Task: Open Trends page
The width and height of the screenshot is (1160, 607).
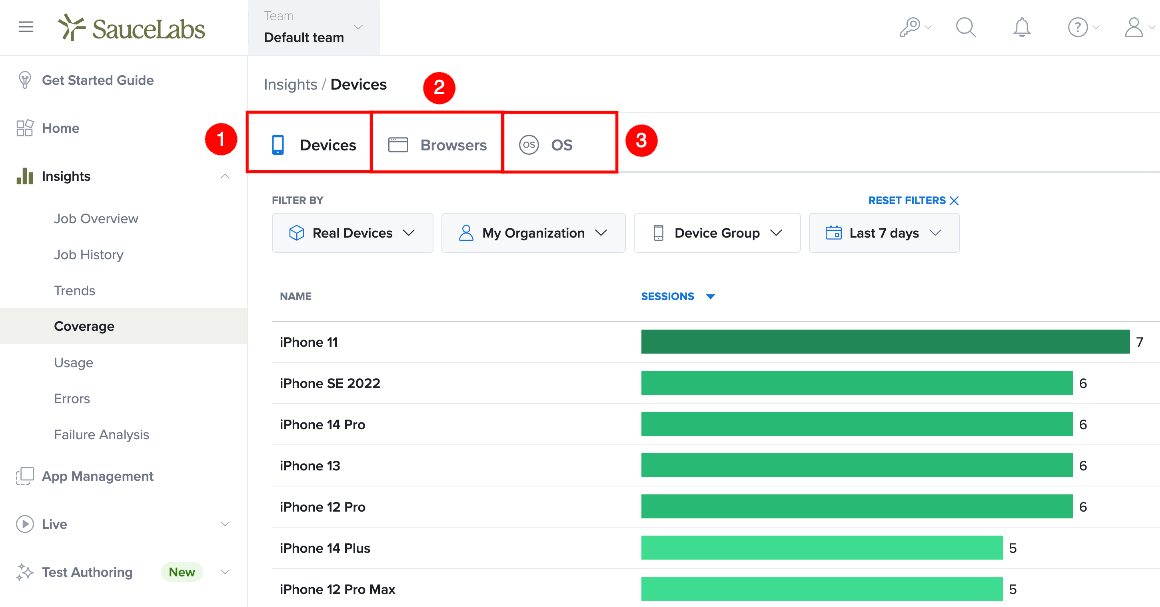Action: tap(75, 290)
